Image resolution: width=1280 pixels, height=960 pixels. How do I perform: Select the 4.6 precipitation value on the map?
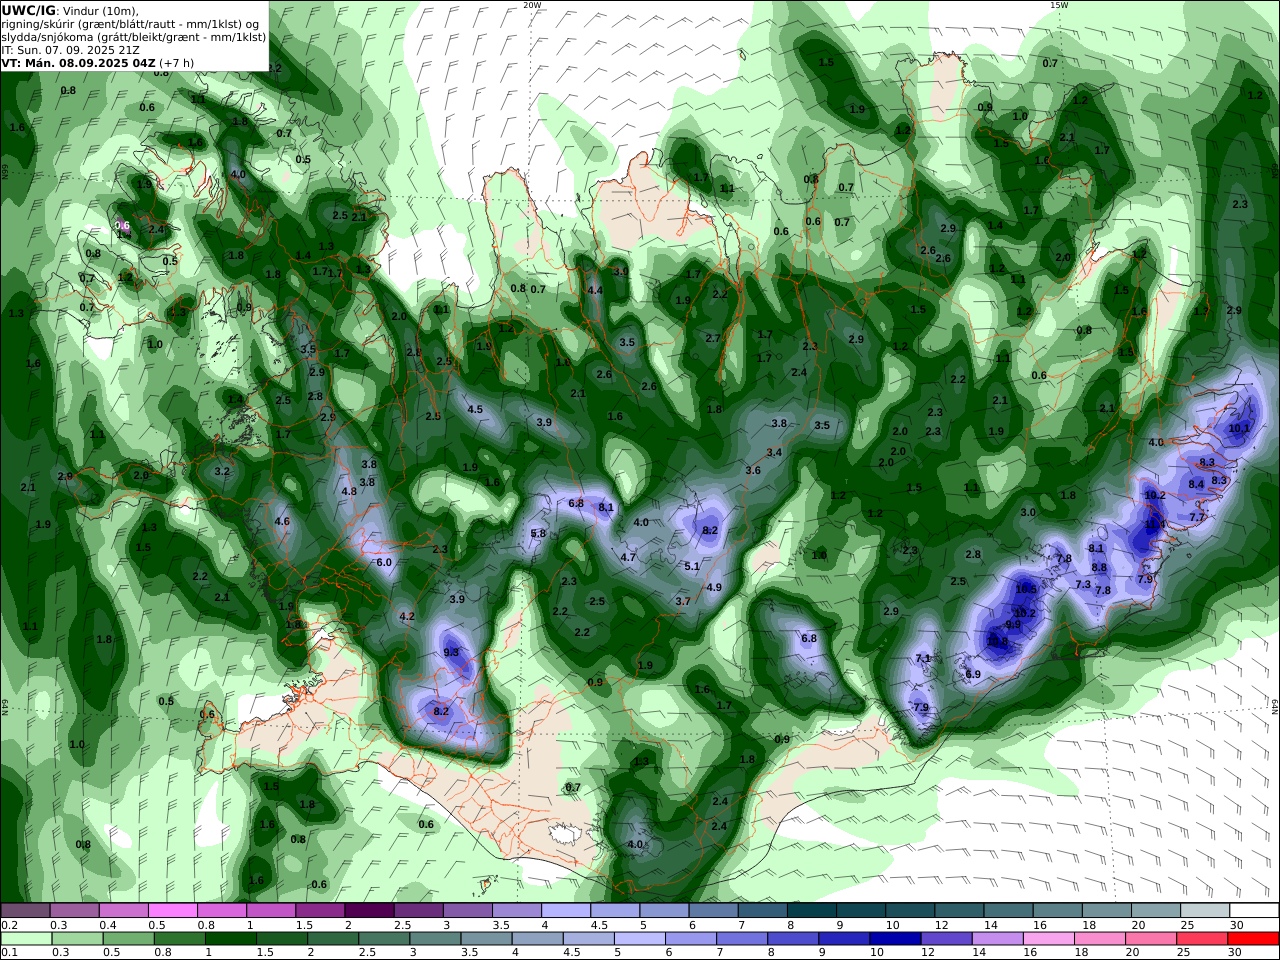(x=282, y=521)
